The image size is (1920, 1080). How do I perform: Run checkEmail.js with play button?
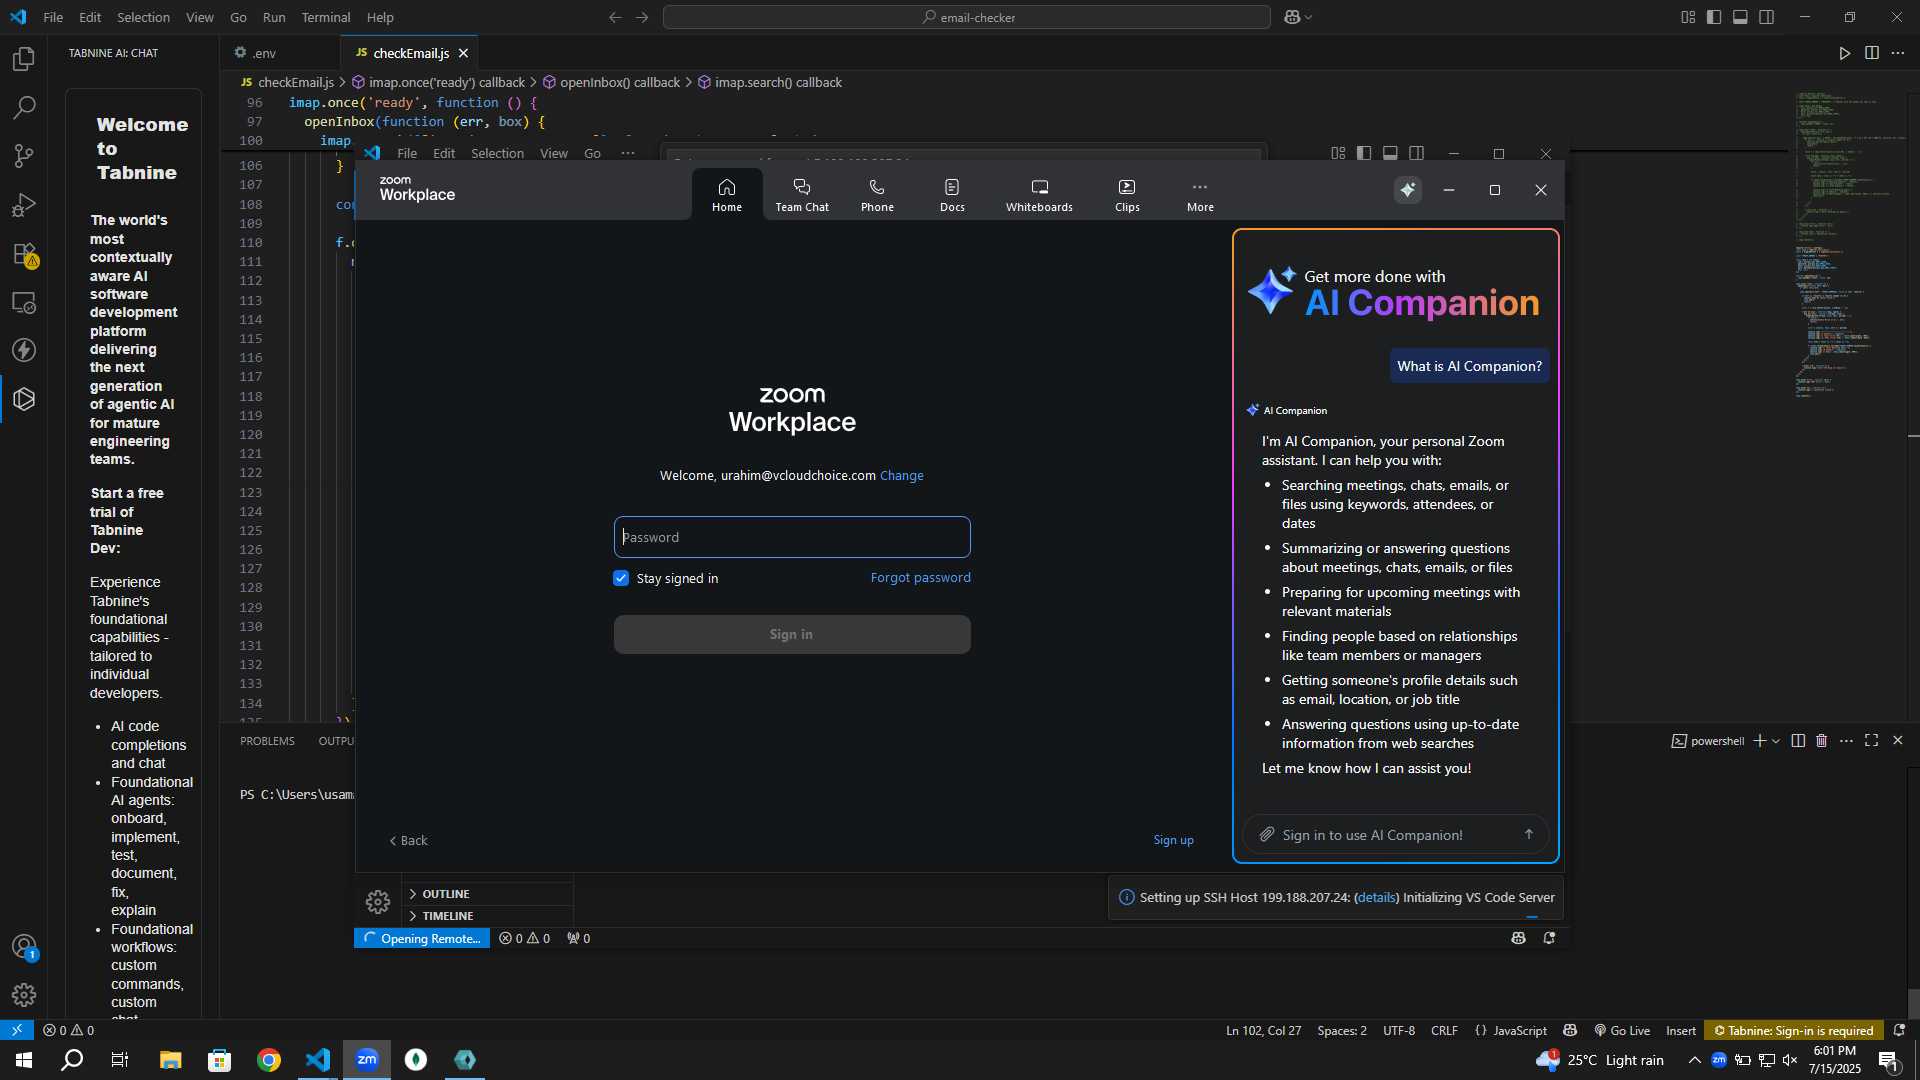coord(1844,53)
